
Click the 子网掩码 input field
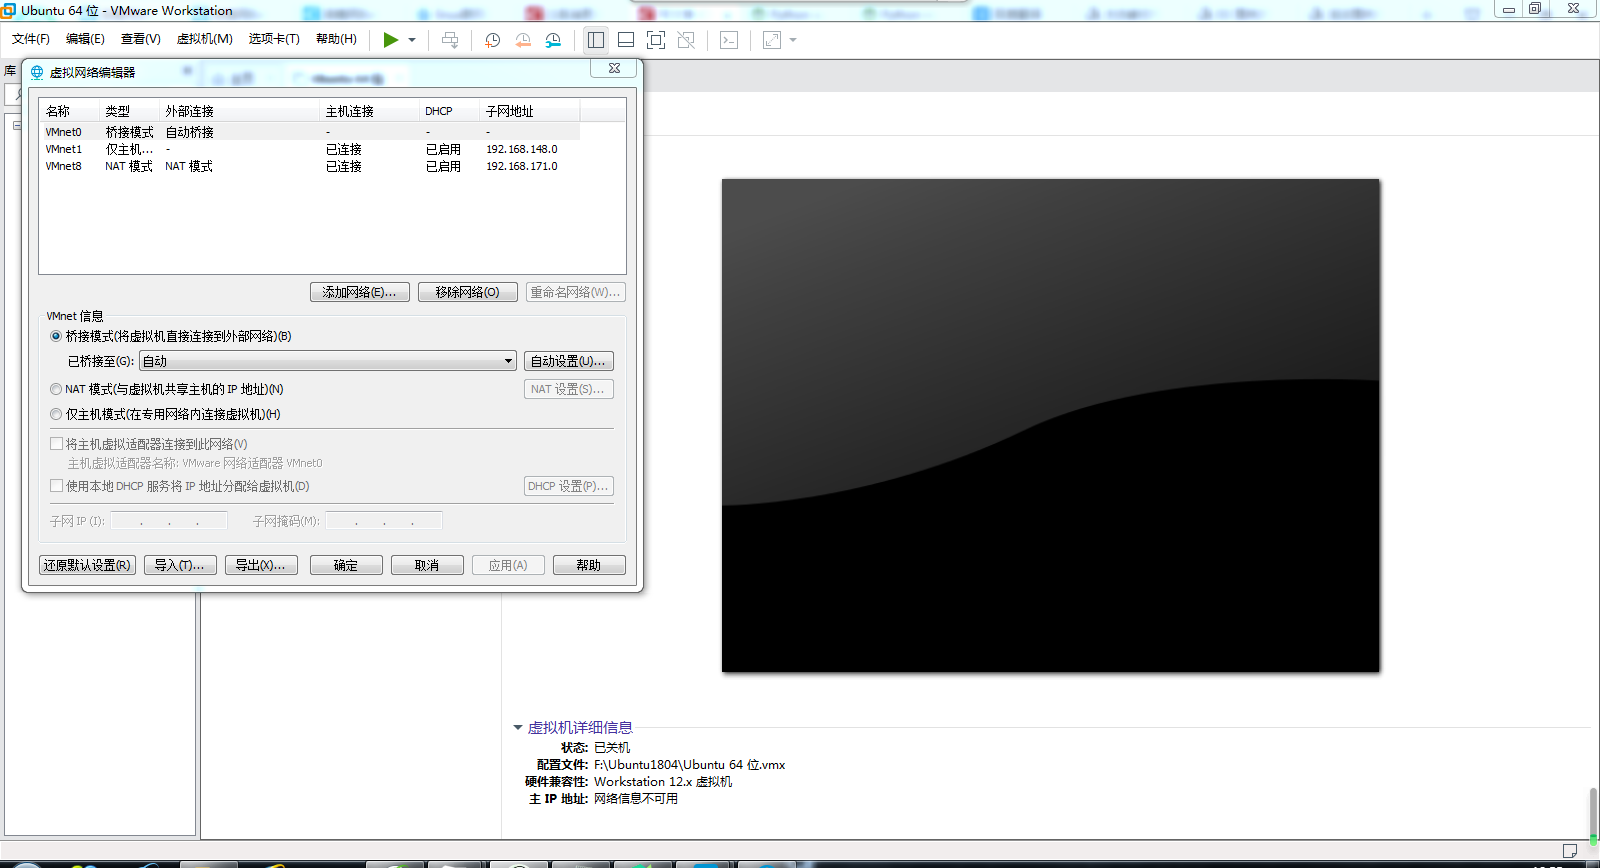pyautogui.click(x=384, y=520)
